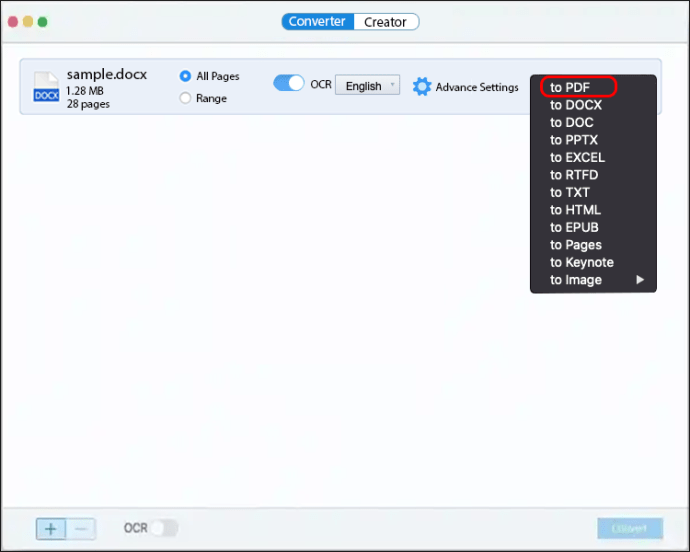Click the 1.28 MB file size text

click(x=85, y=91)
